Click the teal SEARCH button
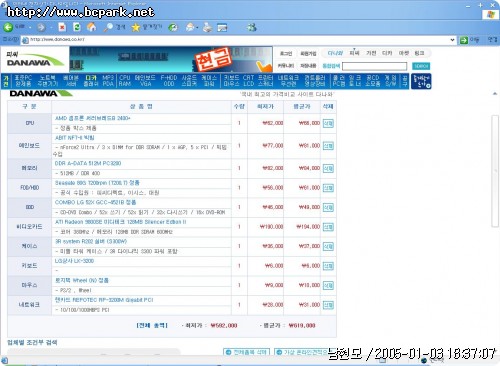Viewport: 500px width, 366px height. coord(421,66)
